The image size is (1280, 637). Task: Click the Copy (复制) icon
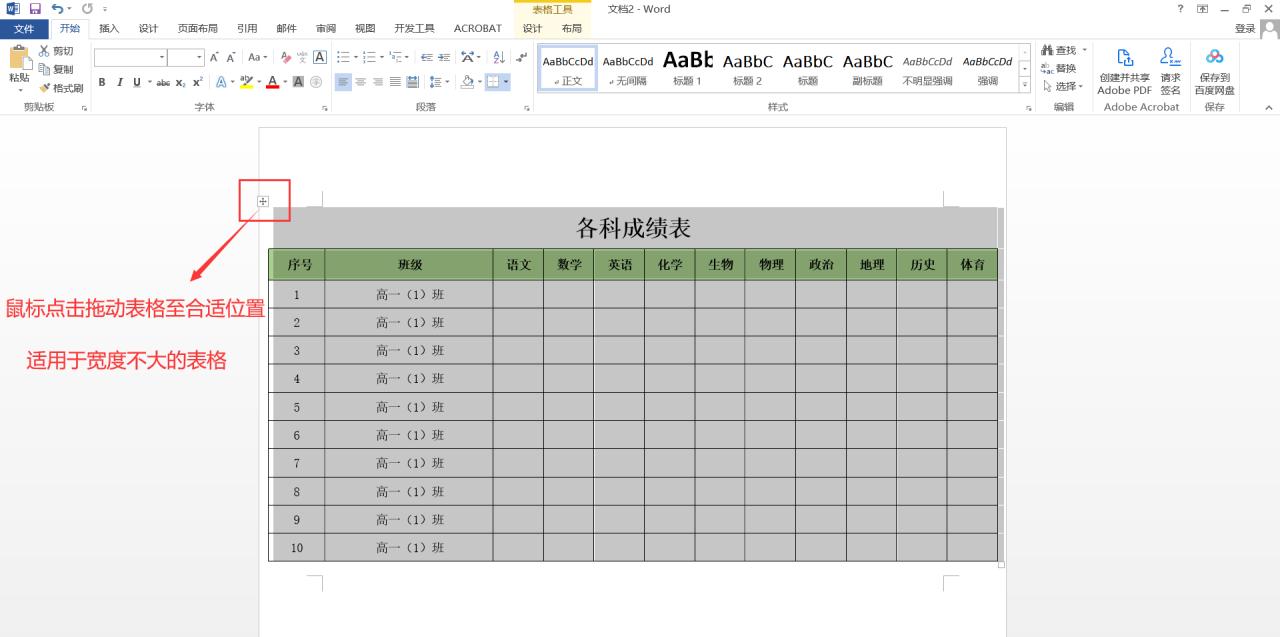(x=44, y=69)
